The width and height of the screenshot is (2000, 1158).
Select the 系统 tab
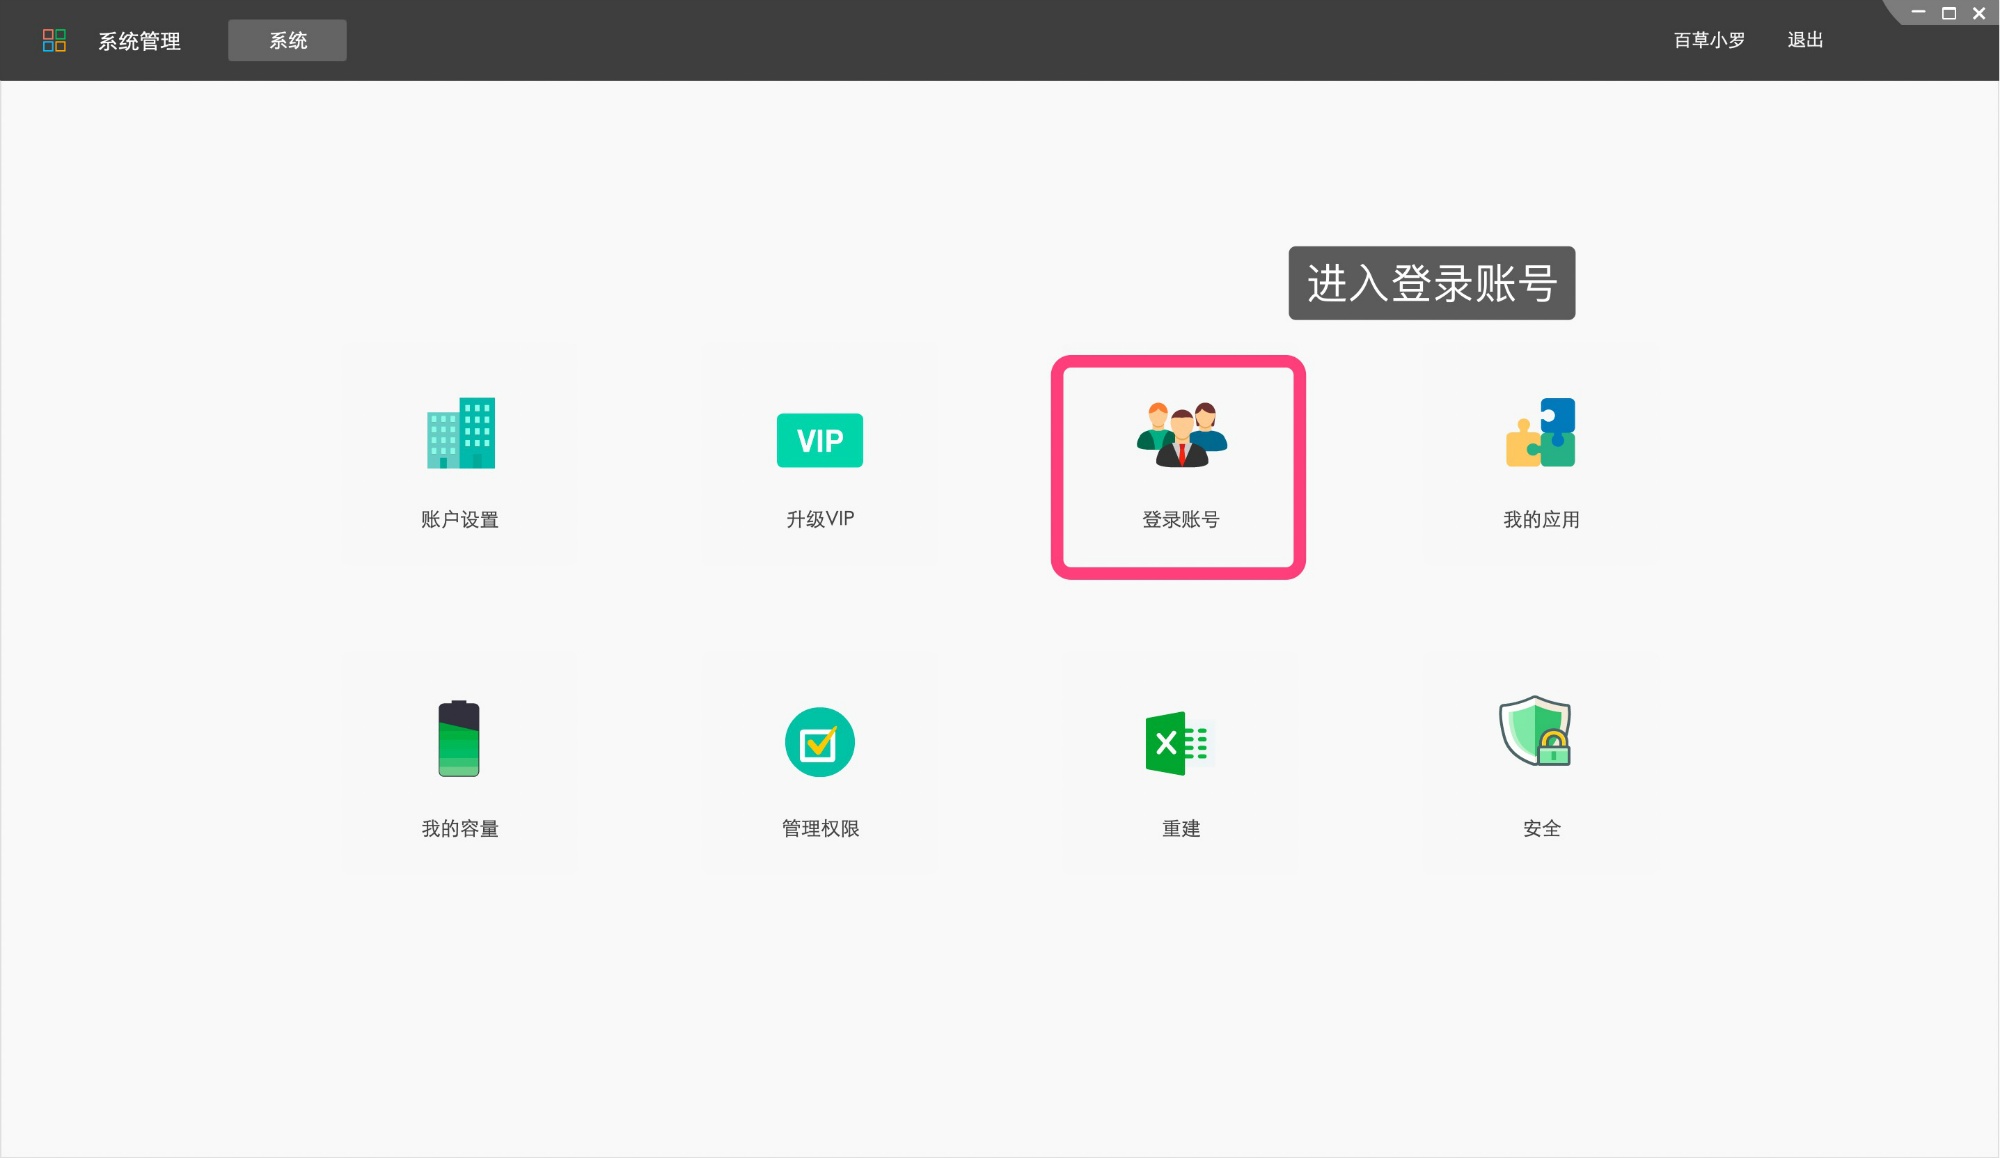coord(288,40)
